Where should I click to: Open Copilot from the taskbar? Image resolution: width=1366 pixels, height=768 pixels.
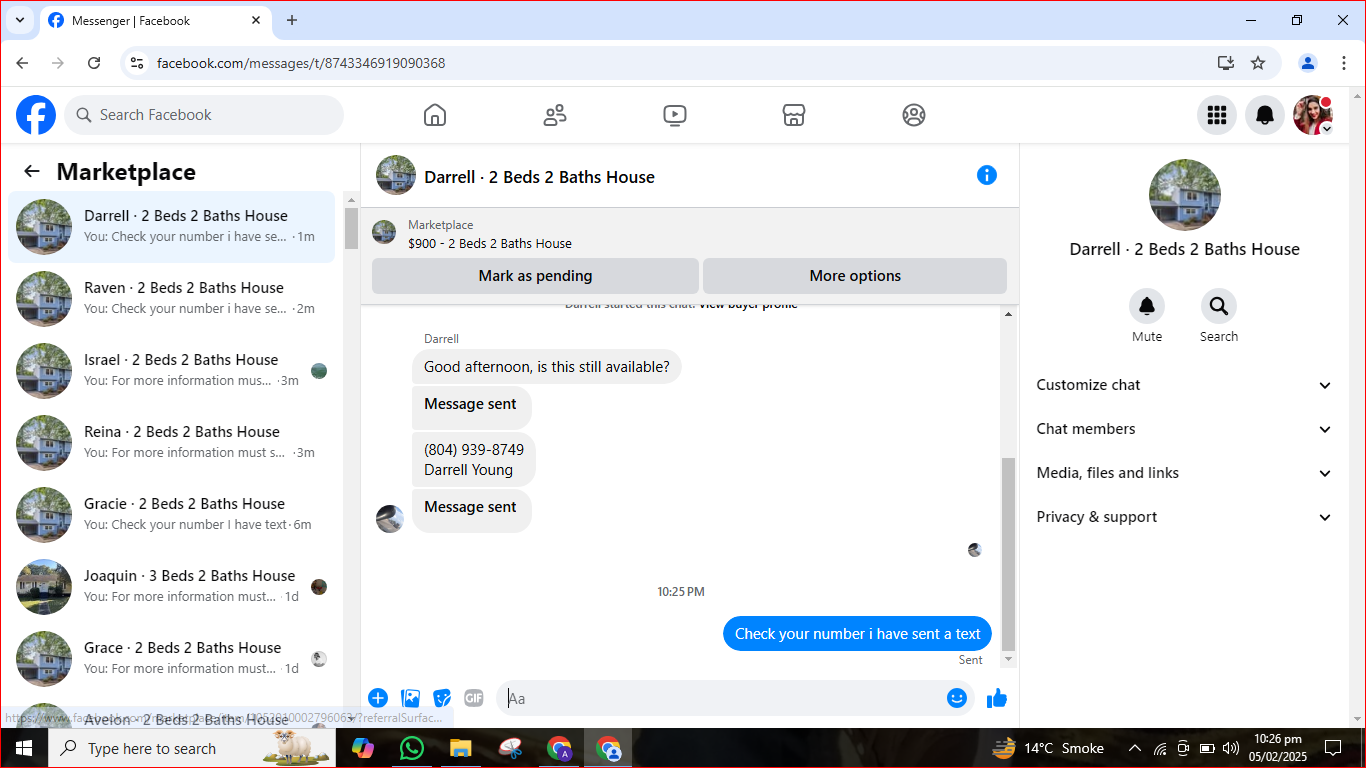[x=363, y=748]
